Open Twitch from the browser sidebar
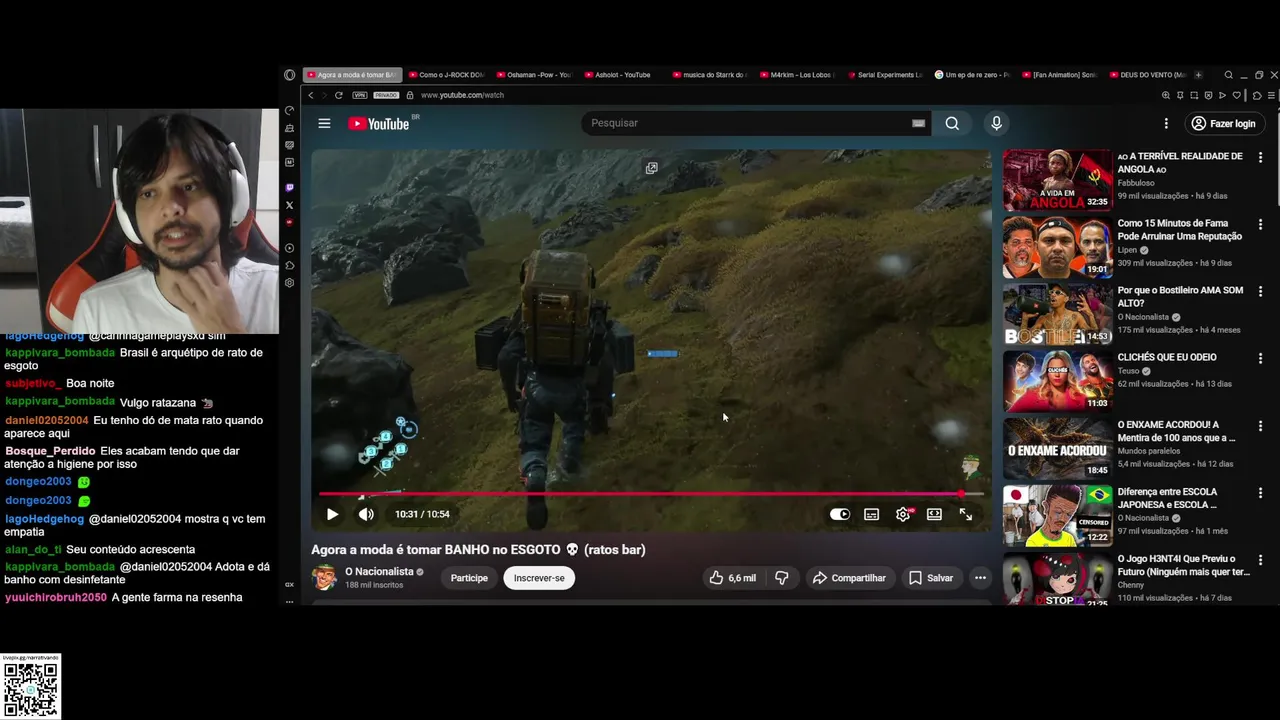 click(x=290, y=187)
